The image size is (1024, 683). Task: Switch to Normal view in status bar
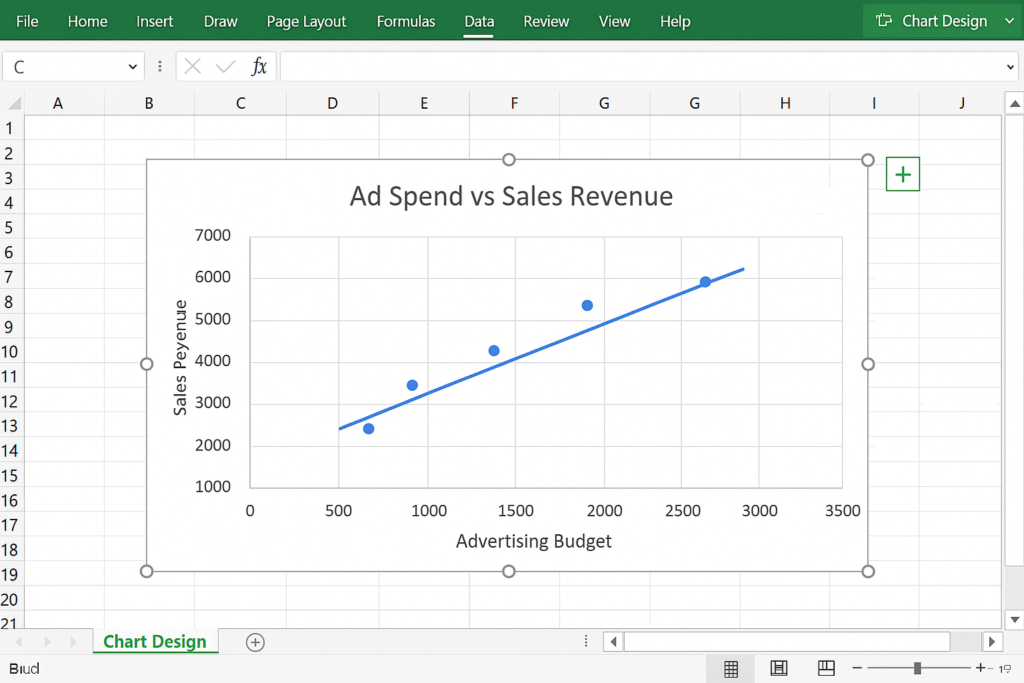pyautogui.click(x=731, y=668)
